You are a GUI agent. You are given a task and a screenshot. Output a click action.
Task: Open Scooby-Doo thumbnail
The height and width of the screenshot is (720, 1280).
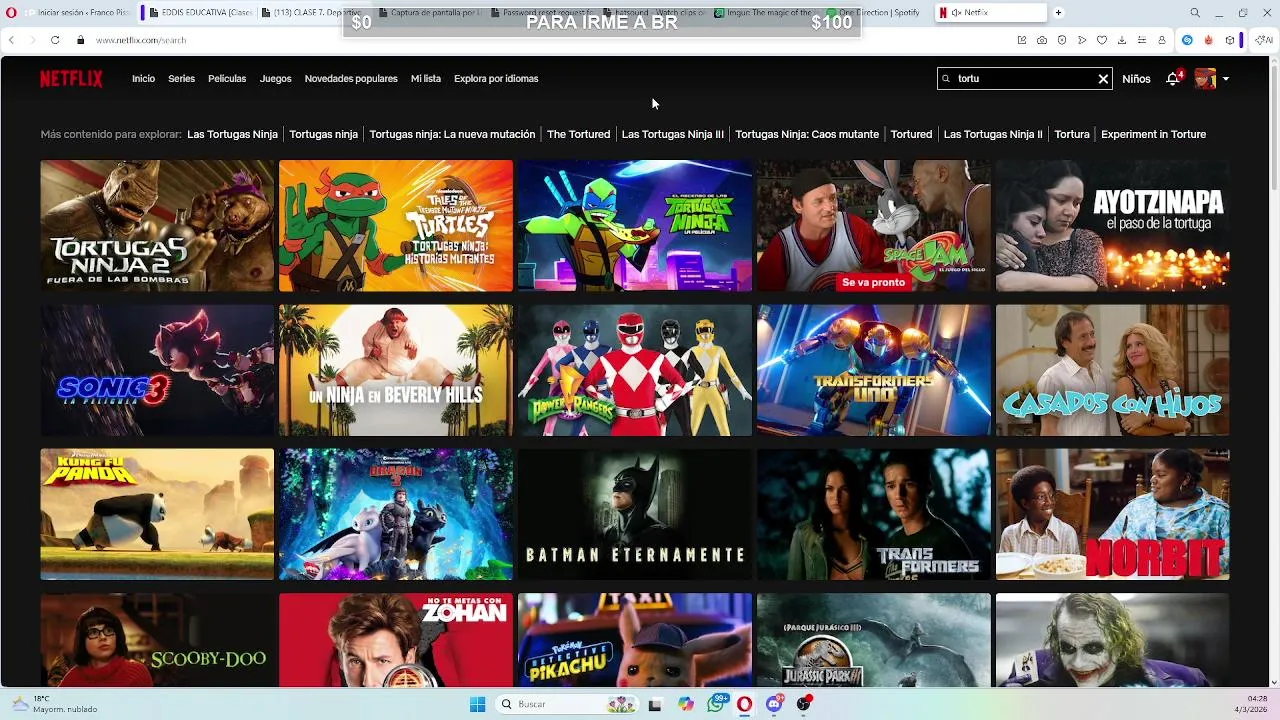[x=157, y=640]
